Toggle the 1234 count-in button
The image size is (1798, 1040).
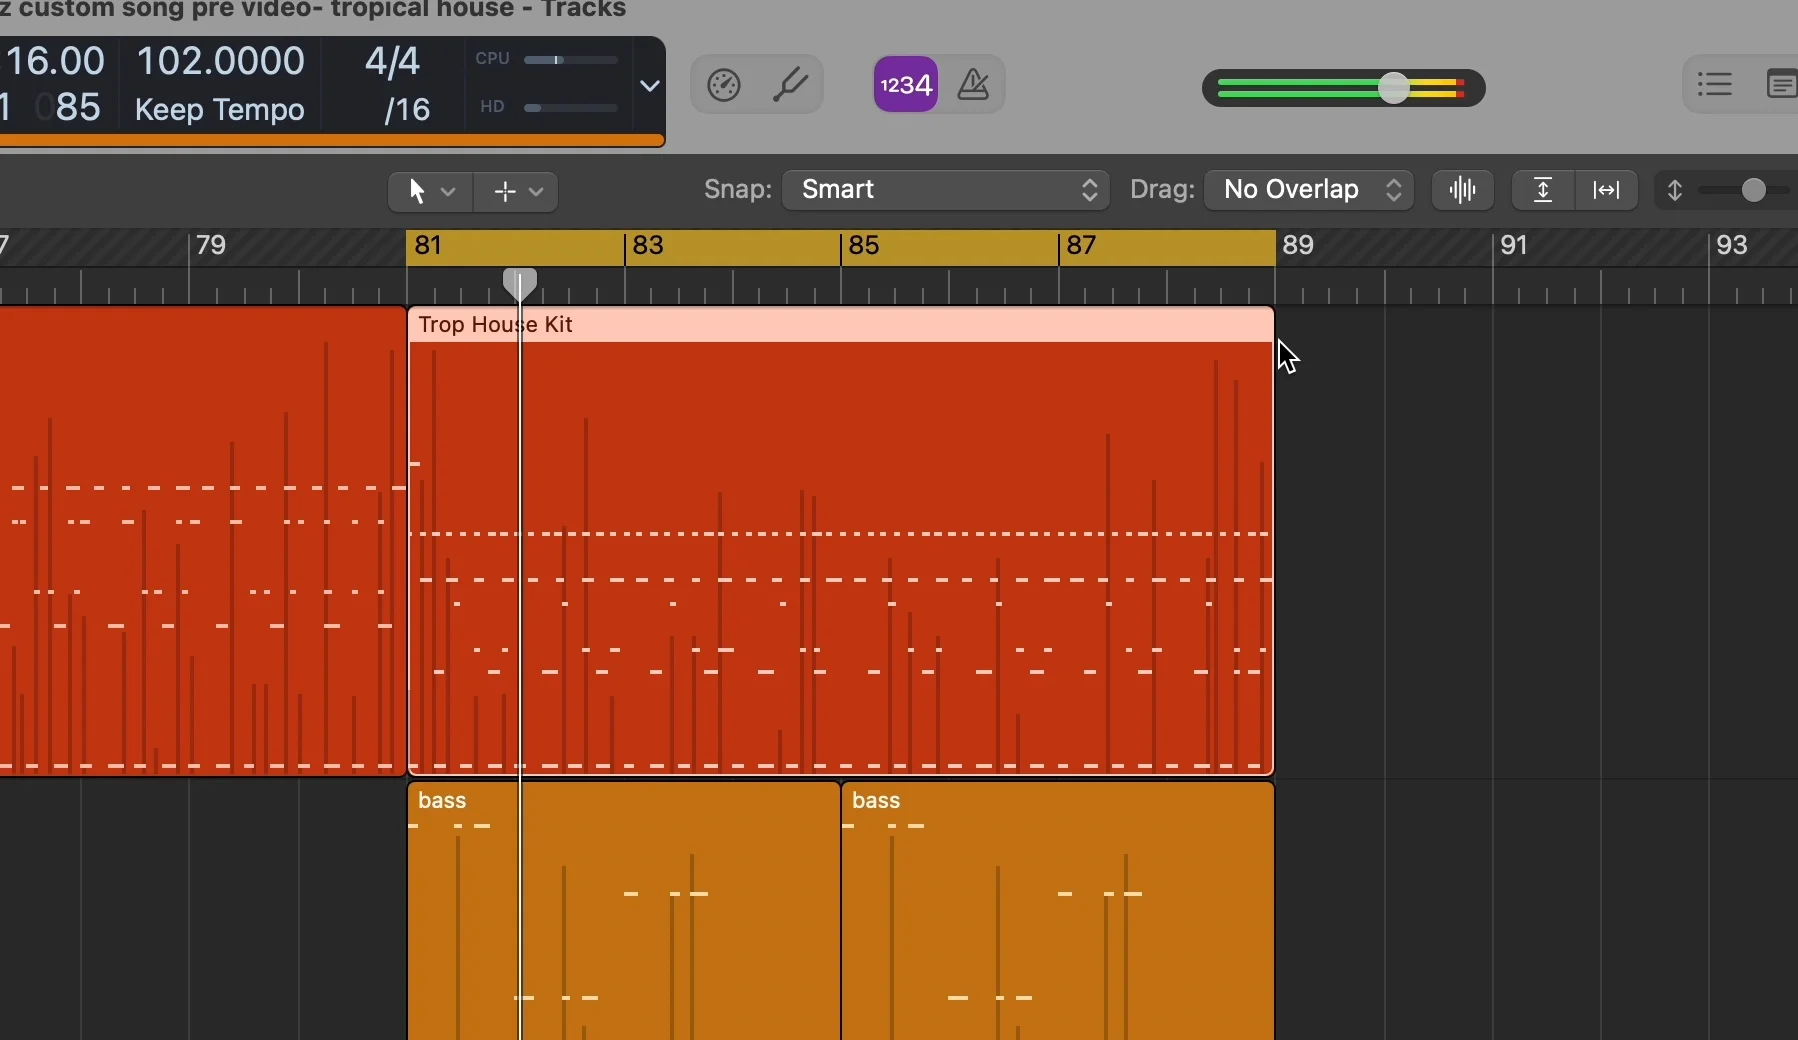(904, 84)
